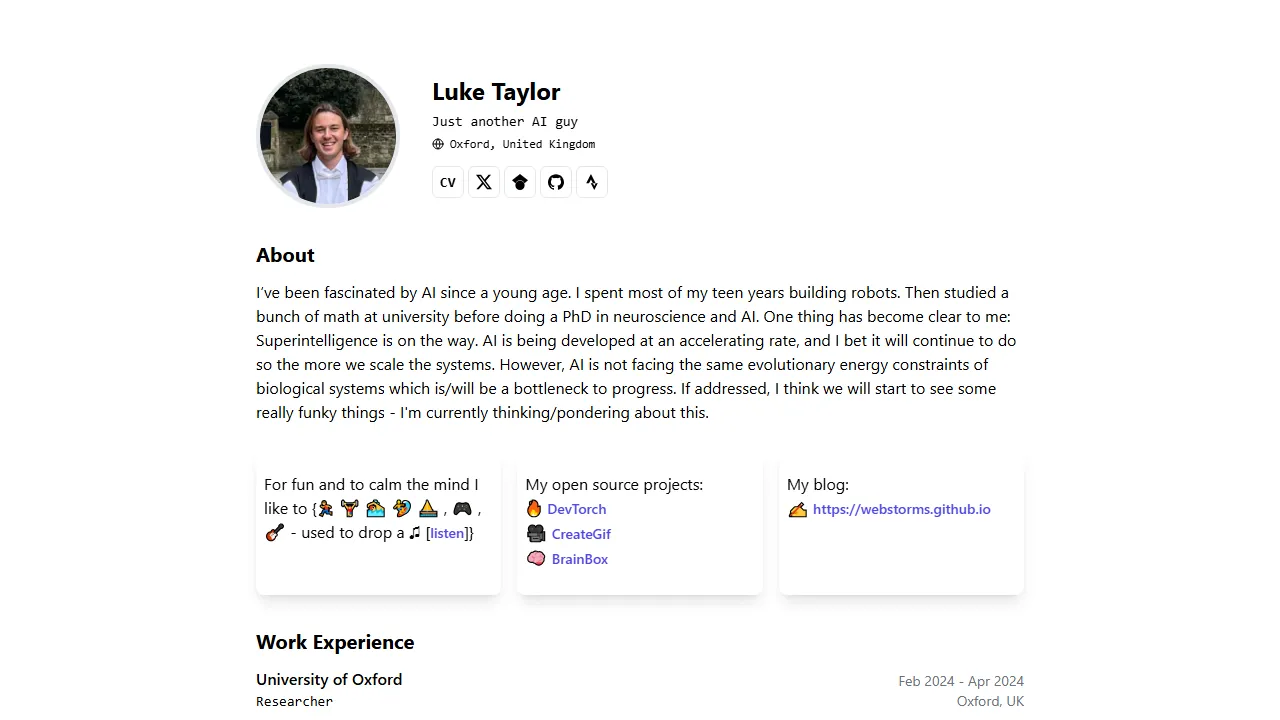The width and height of the screenshot is (1280, 720).
Task: Click the Google Scholar graduation cap icon
Action: [520, 182]
